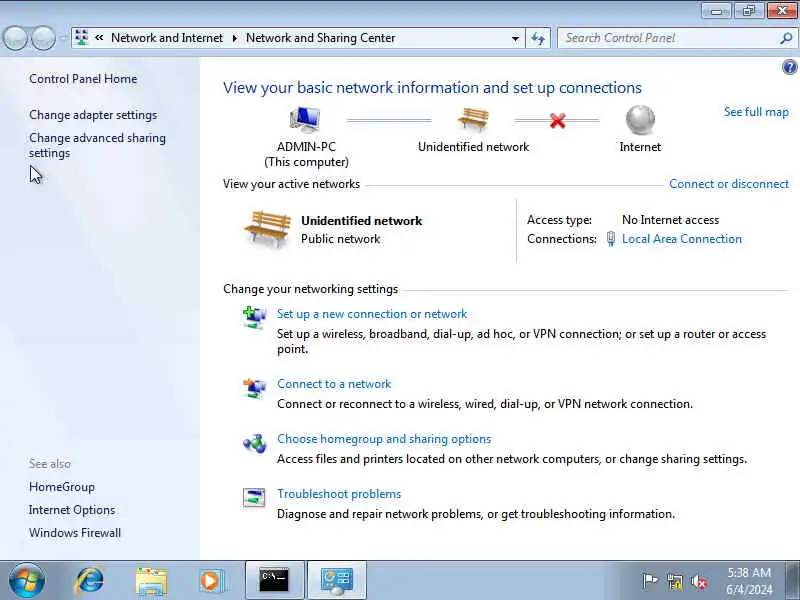Open Windows Explorer folder on taskbar
This screenshot has width=800, height=600.
151,581
